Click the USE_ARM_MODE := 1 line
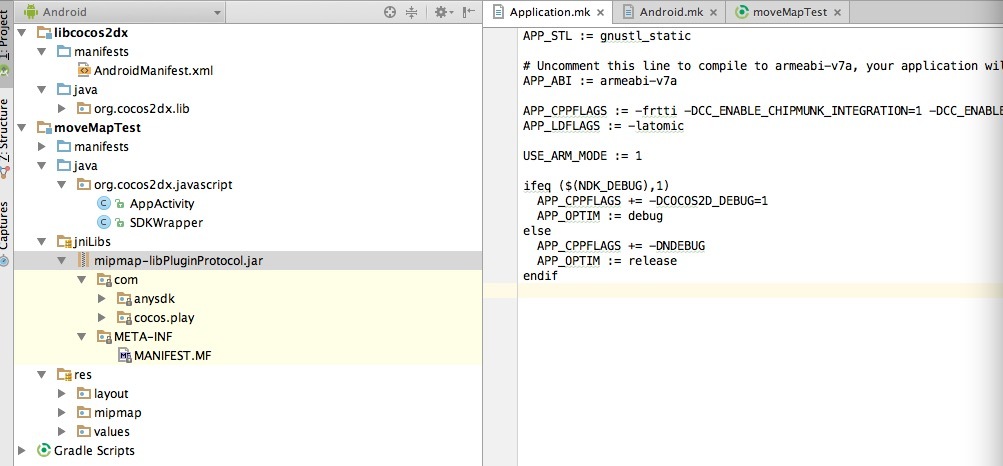1003x466 pixels. click(582, 155)
